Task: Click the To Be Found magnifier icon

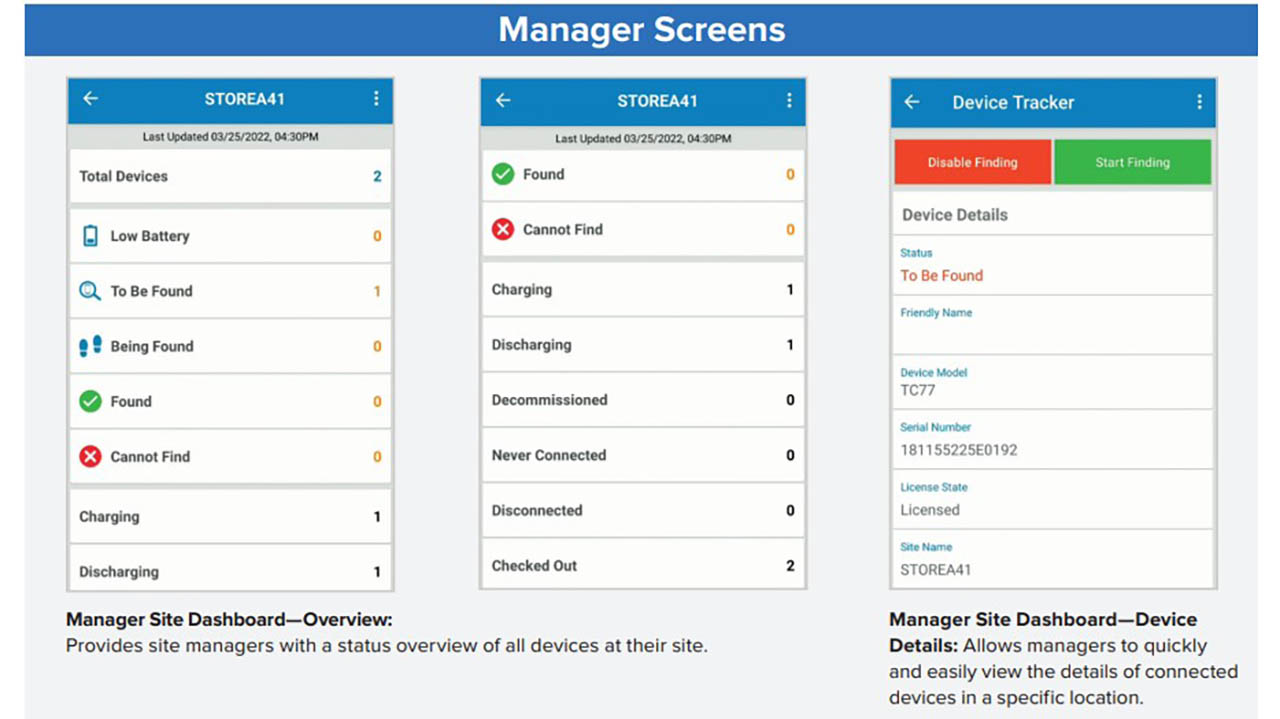Action: [90, 291]
